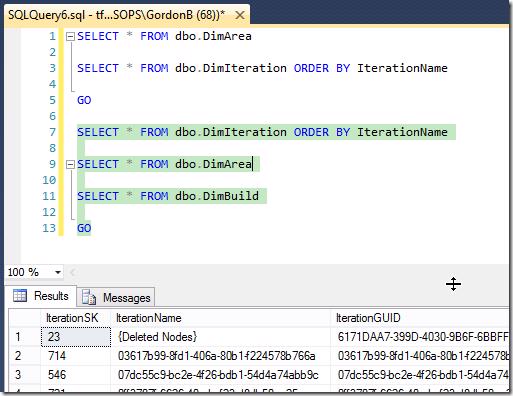
Task: Select the cell with value 546
Action: tap(76, 375)
